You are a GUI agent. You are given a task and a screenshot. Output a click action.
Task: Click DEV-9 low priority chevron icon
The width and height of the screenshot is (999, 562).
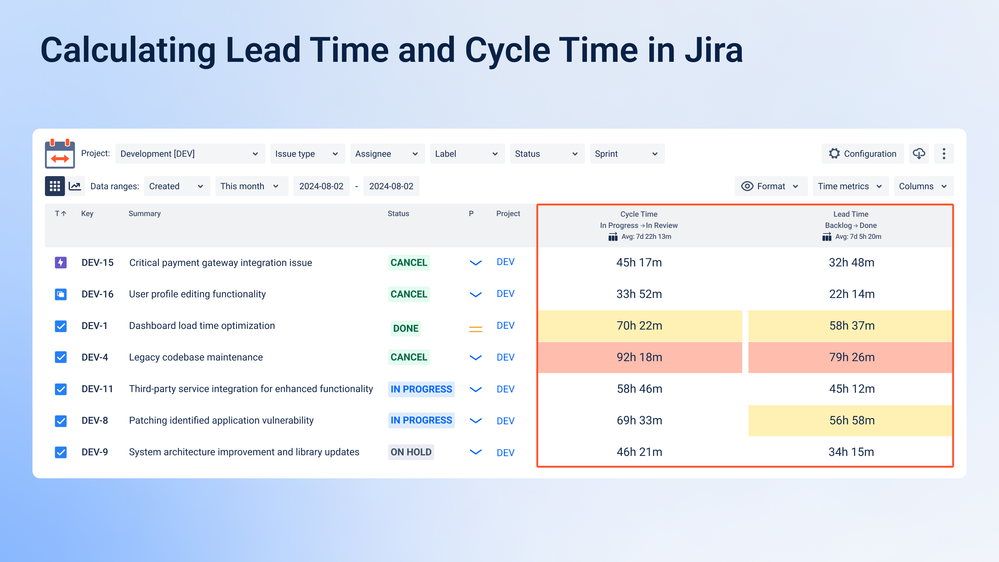pyautogui.click(x=475, y=452)
